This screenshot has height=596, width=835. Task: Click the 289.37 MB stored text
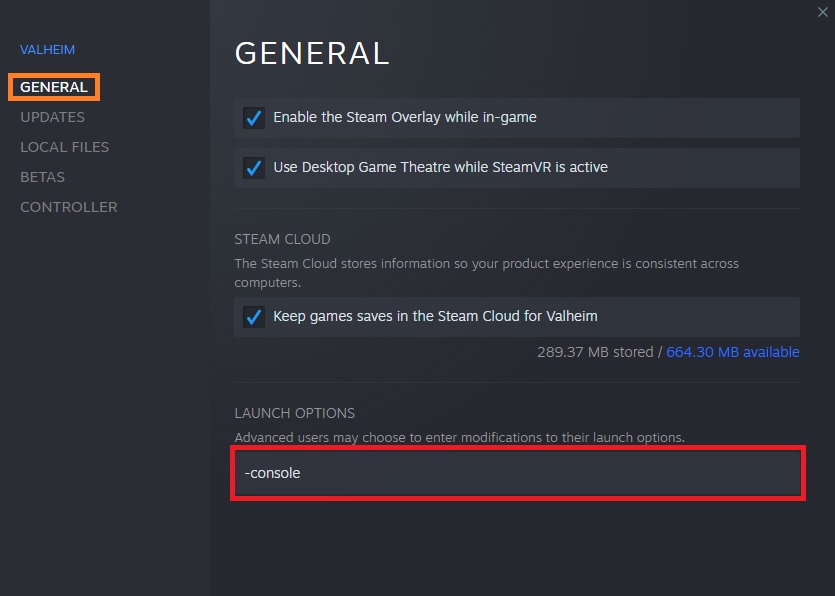coord(594,352)
